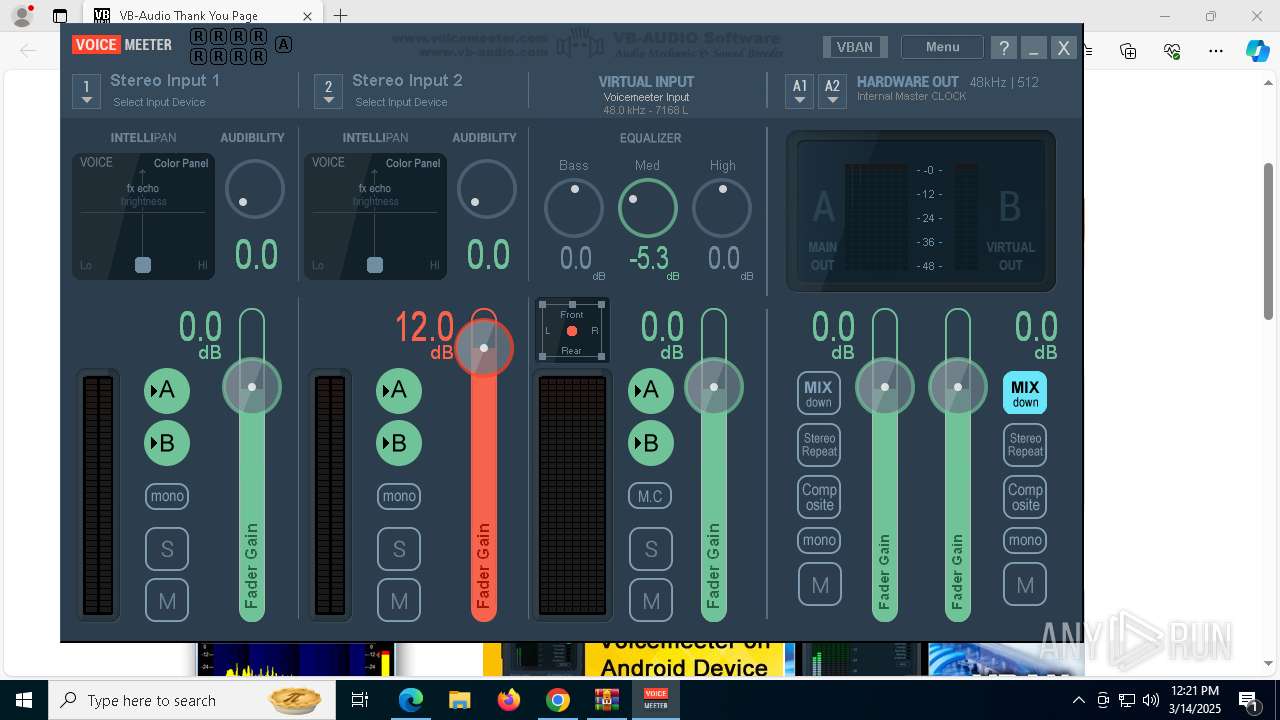Image resolution: width=1280 pixels, height=720 pixels.
Task: Mute Stereo Input 1 strip
Action: pyautogui.click(x=167, y=601)
